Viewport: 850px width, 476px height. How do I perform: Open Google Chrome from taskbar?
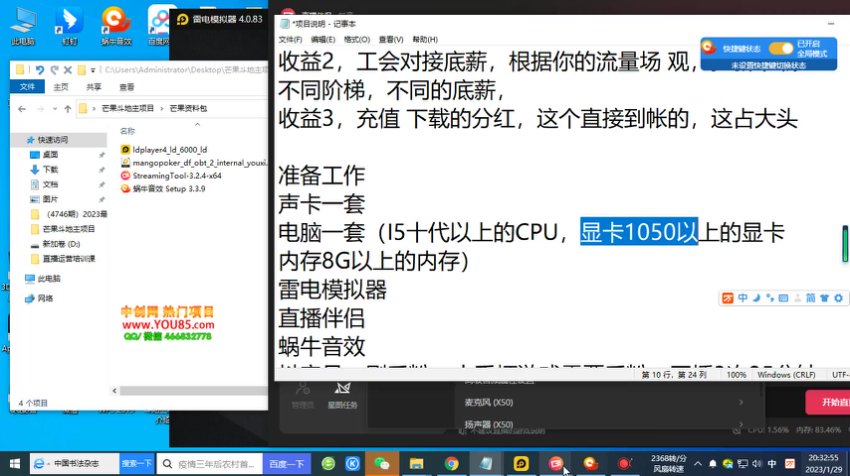[451, 464]
